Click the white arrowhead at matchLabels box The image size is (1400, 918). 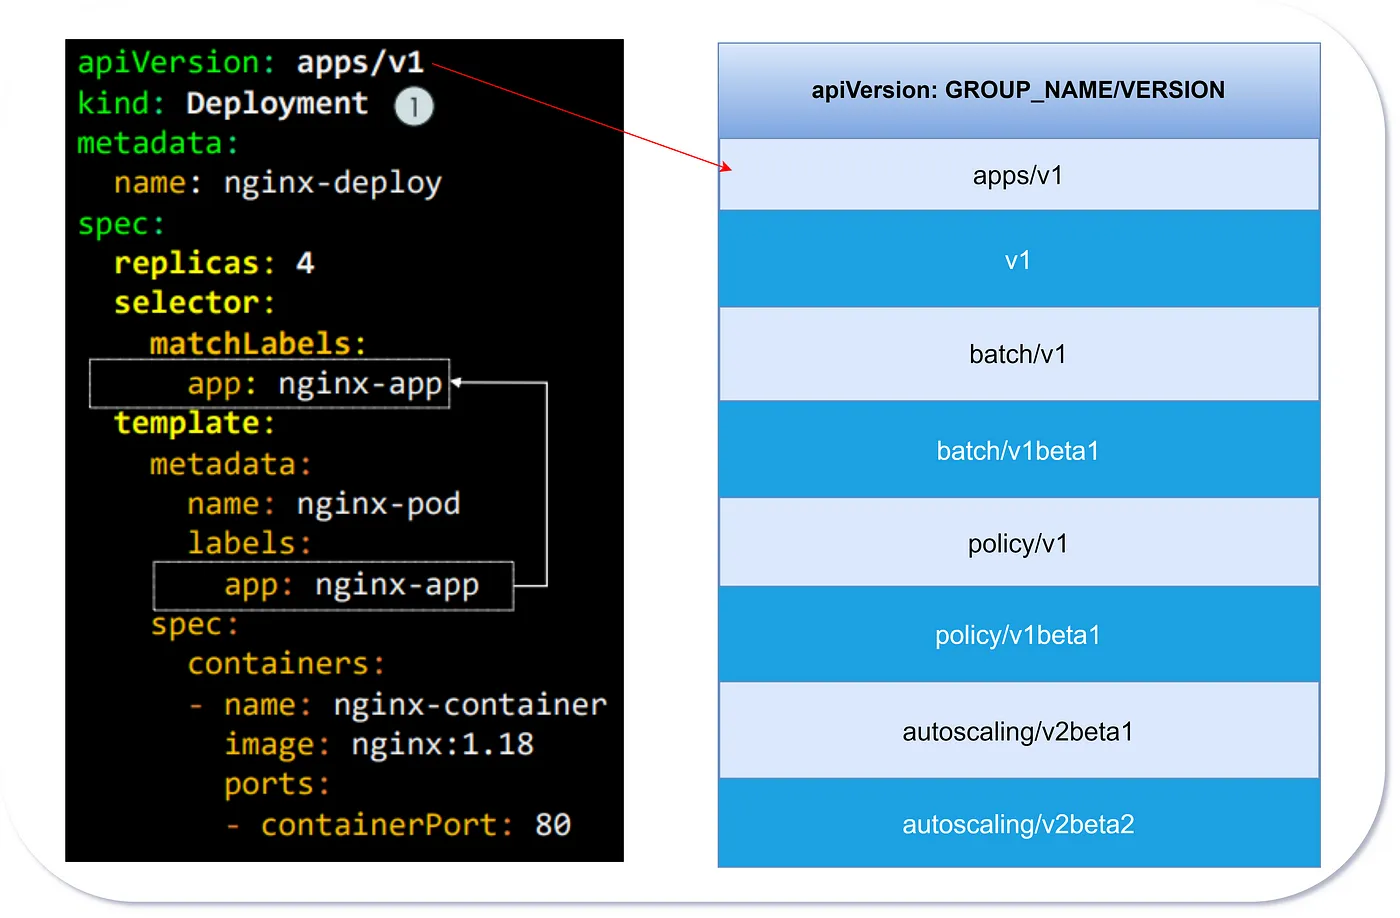(x=456, y=382)
